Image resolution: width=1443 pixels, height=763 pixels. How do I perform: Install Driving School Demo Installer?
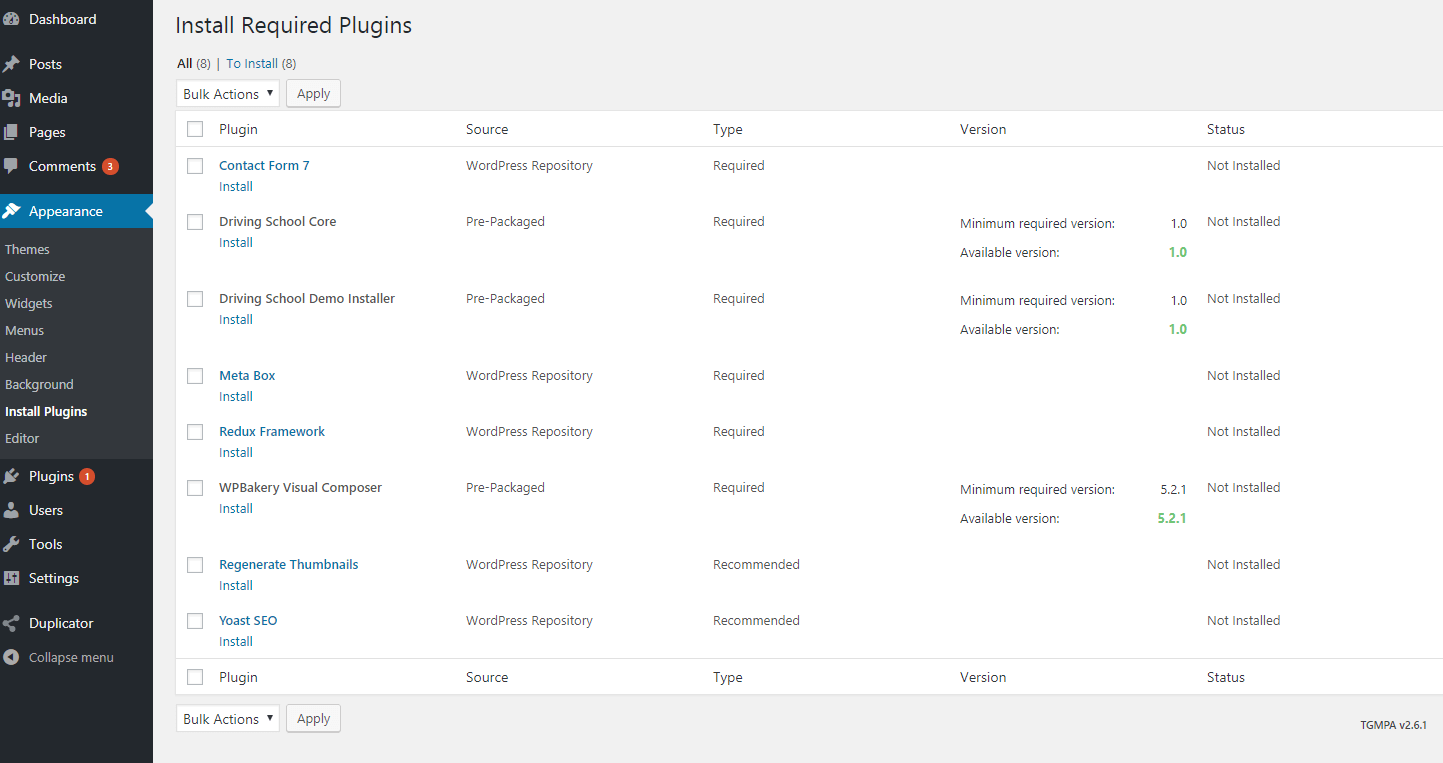pyautogui.click(x=236, y=320)
